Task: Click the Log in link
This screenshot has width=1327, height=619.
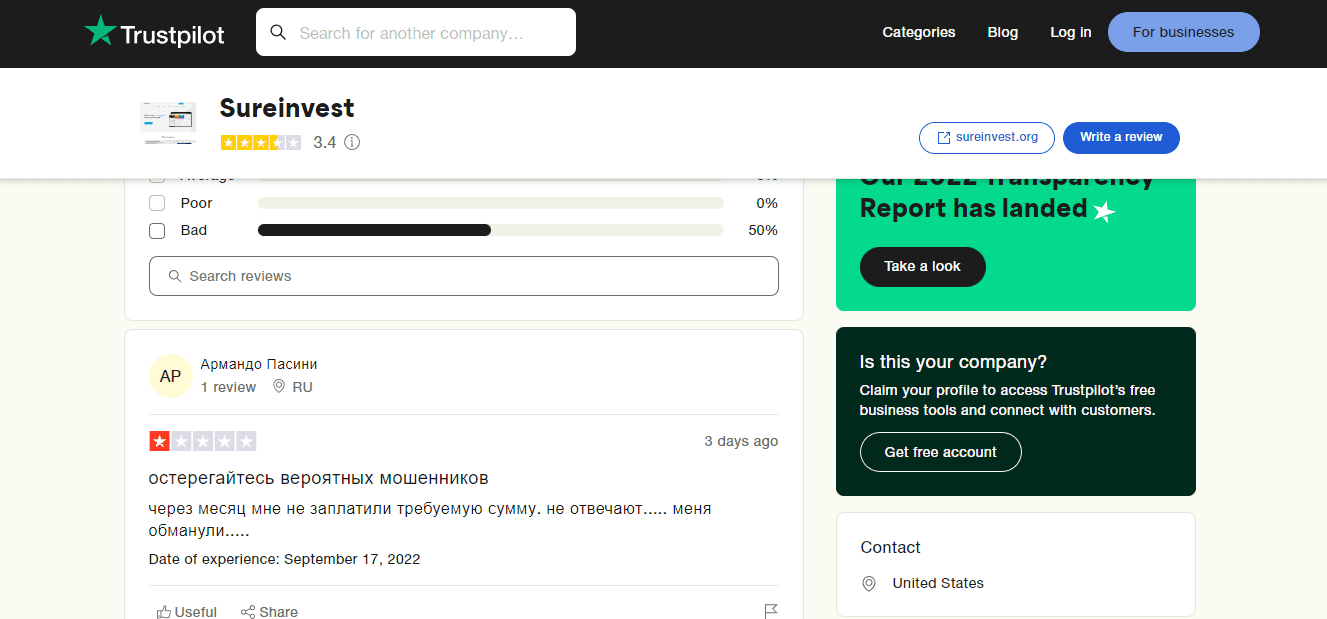Action: pos(1070,32)
